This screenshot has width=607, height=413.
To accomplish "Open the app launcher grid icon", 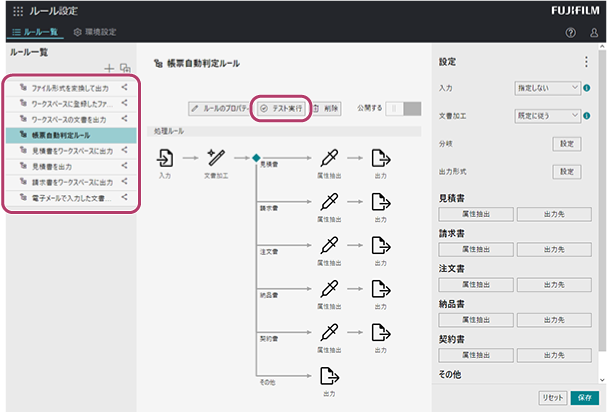I will point(18,11).
